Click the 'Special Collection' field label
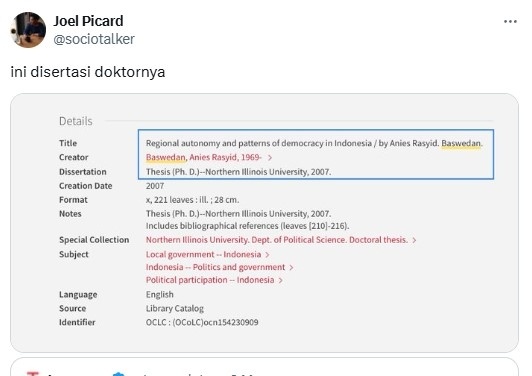 94,240
